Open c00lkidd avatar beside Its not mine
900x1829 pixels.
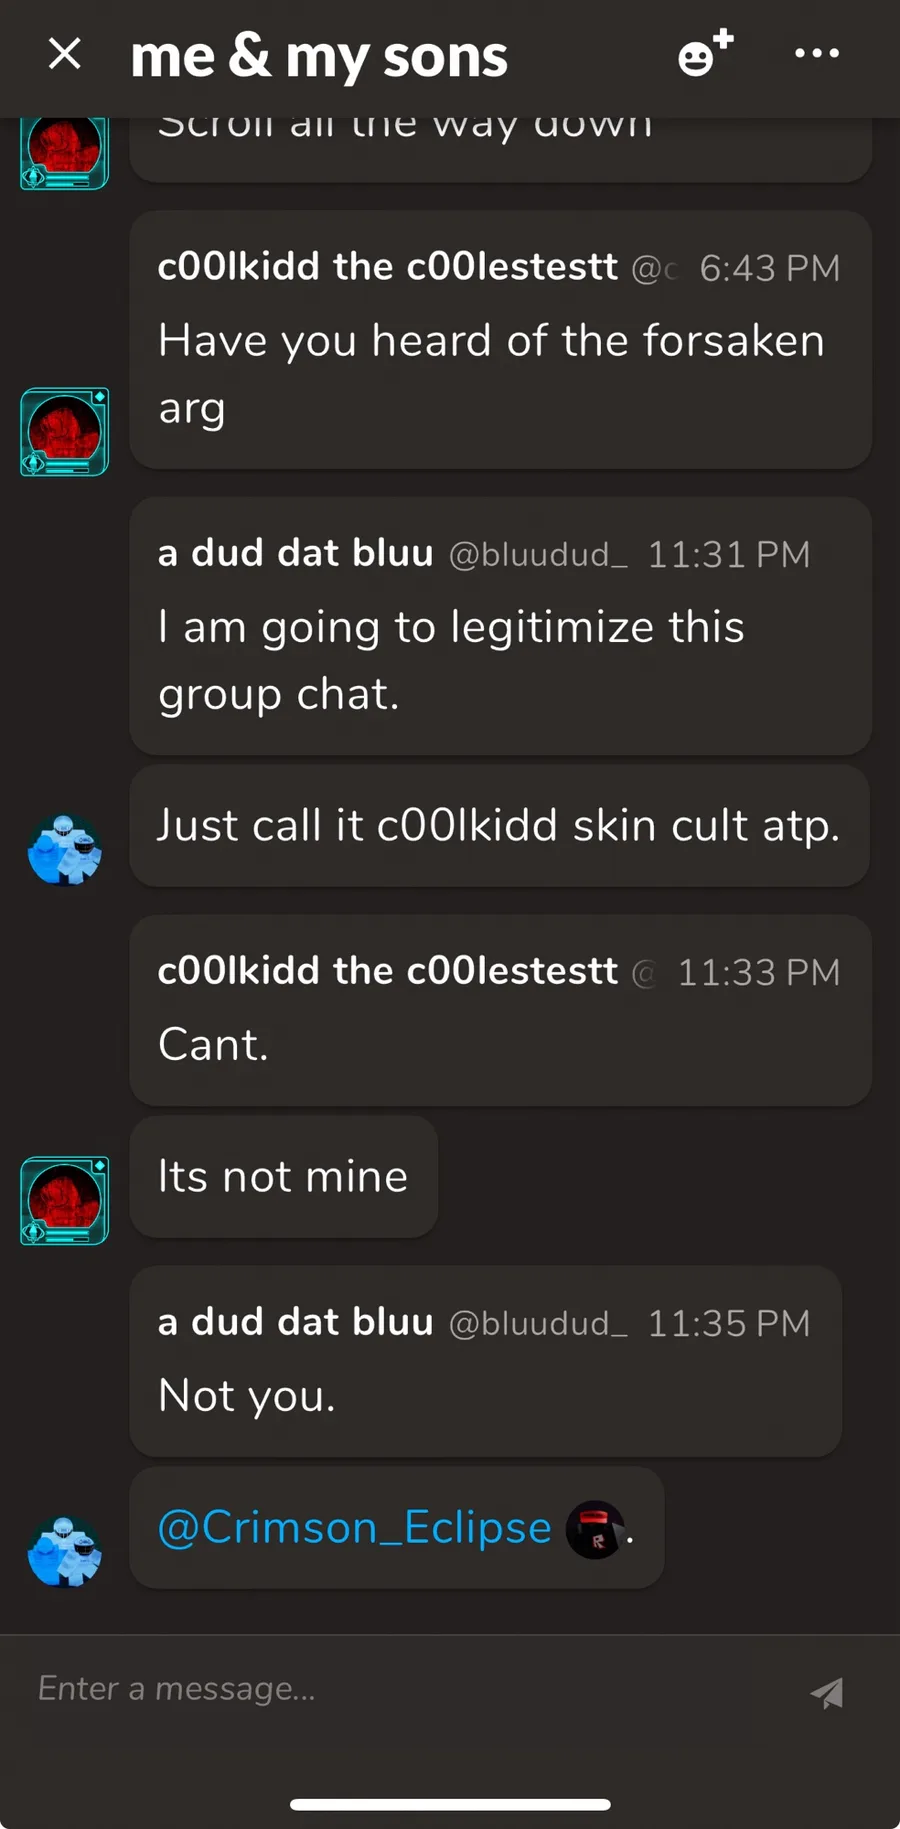coord(65,1200)
